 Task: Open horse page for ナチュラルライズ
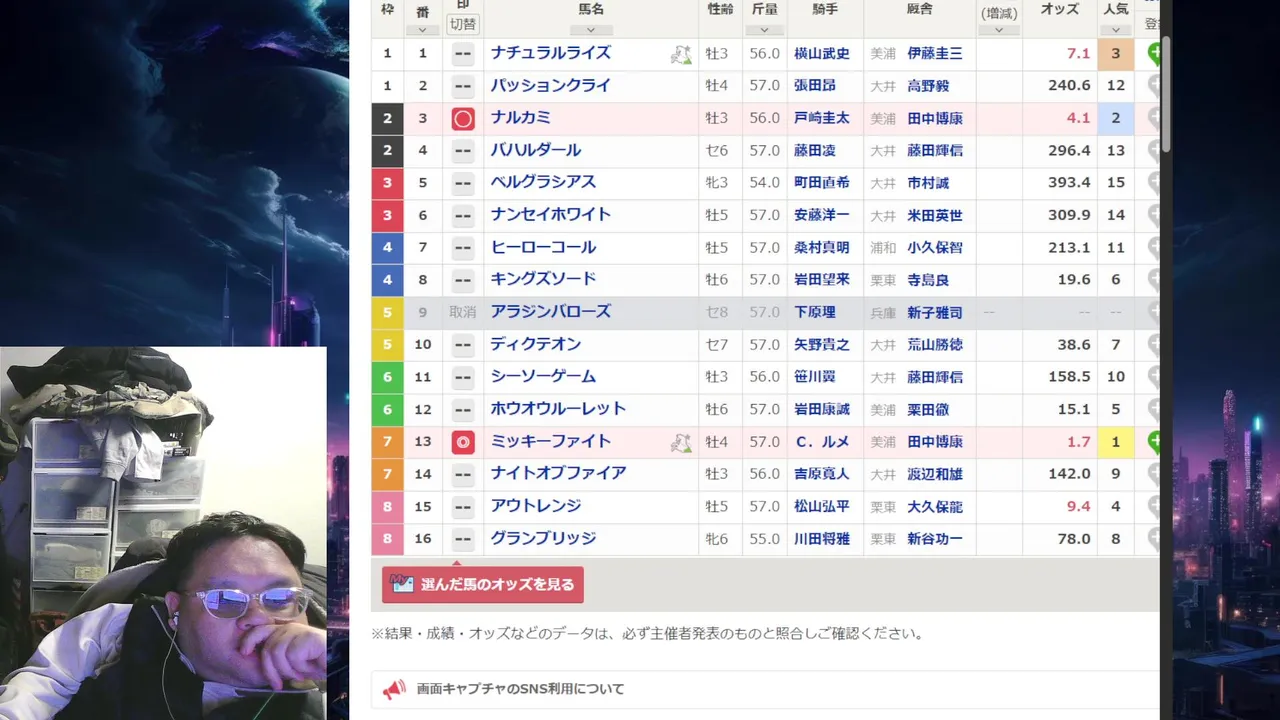coord(550,53)
